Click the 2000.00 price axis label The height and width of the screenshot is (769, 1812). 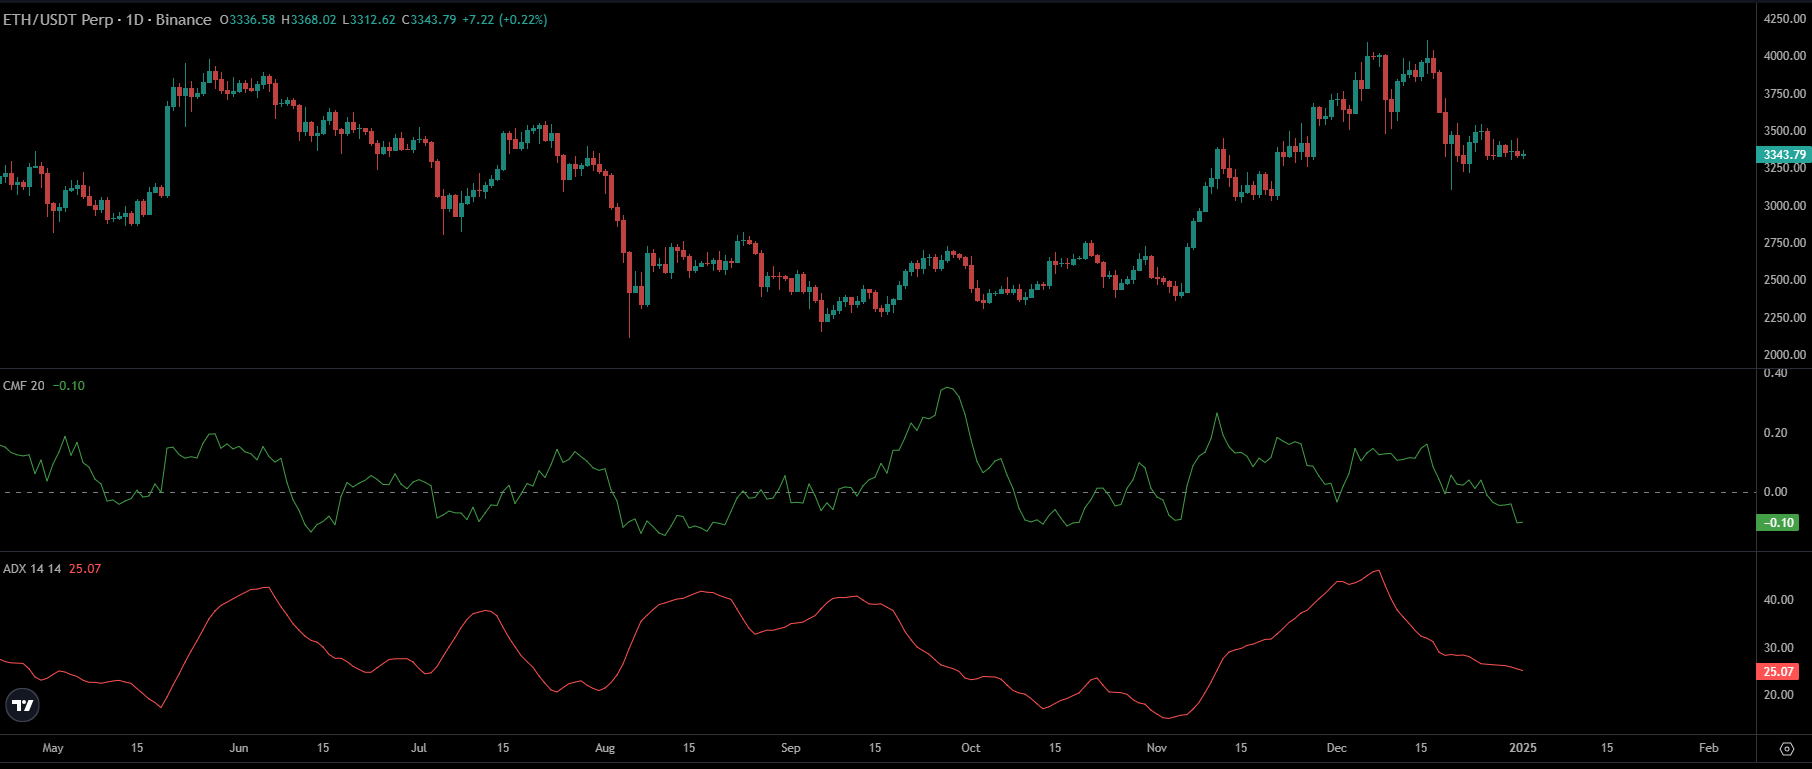1785,355
